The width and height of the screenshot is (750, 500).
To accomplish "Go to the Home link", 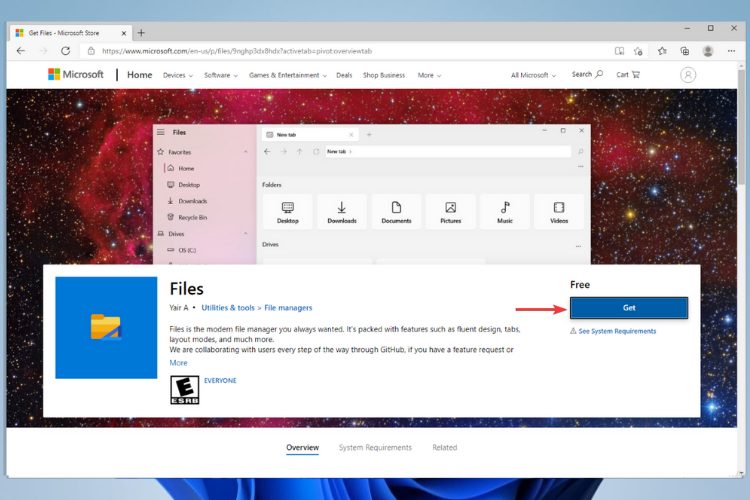I will click(140, 75).
